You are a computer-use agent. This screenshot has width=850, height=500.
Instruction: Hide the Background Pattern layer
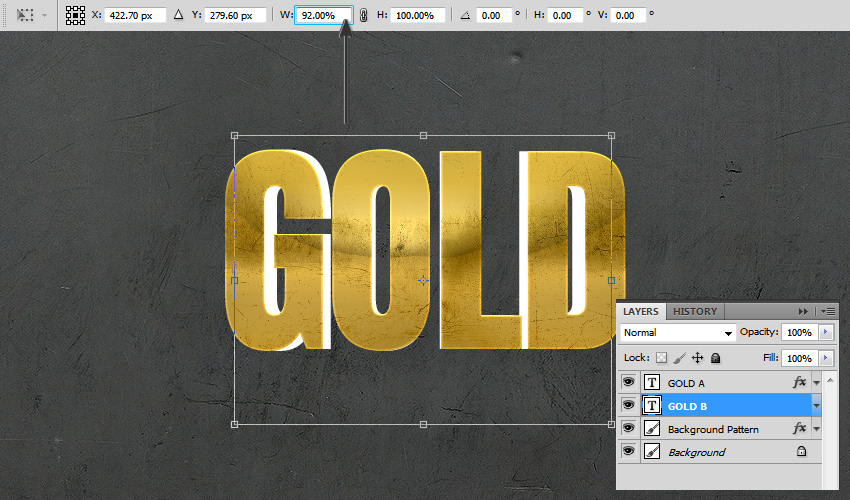pyautogui.click(x=628, y=428)
